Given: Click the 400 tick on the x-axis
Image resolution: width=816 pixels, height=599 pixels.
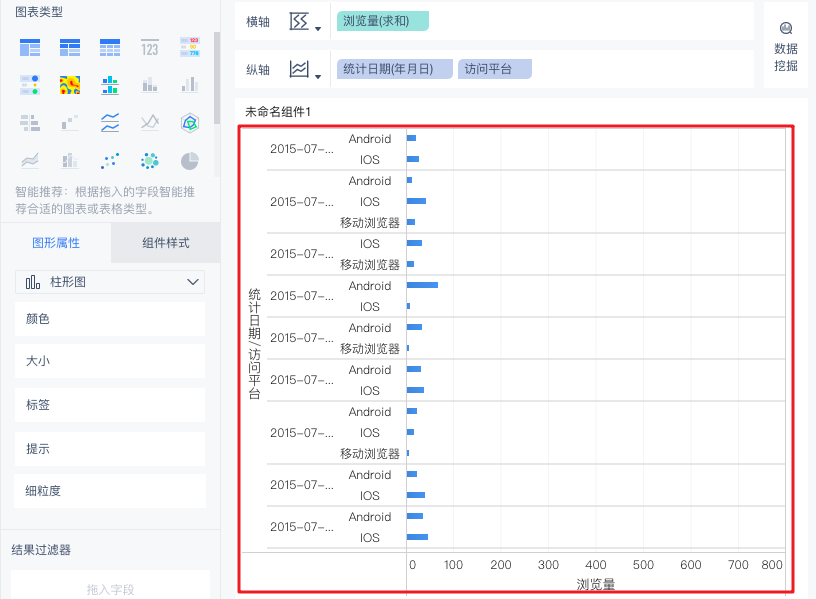Looking at the screenshot, I should click(x=595, y=565).
